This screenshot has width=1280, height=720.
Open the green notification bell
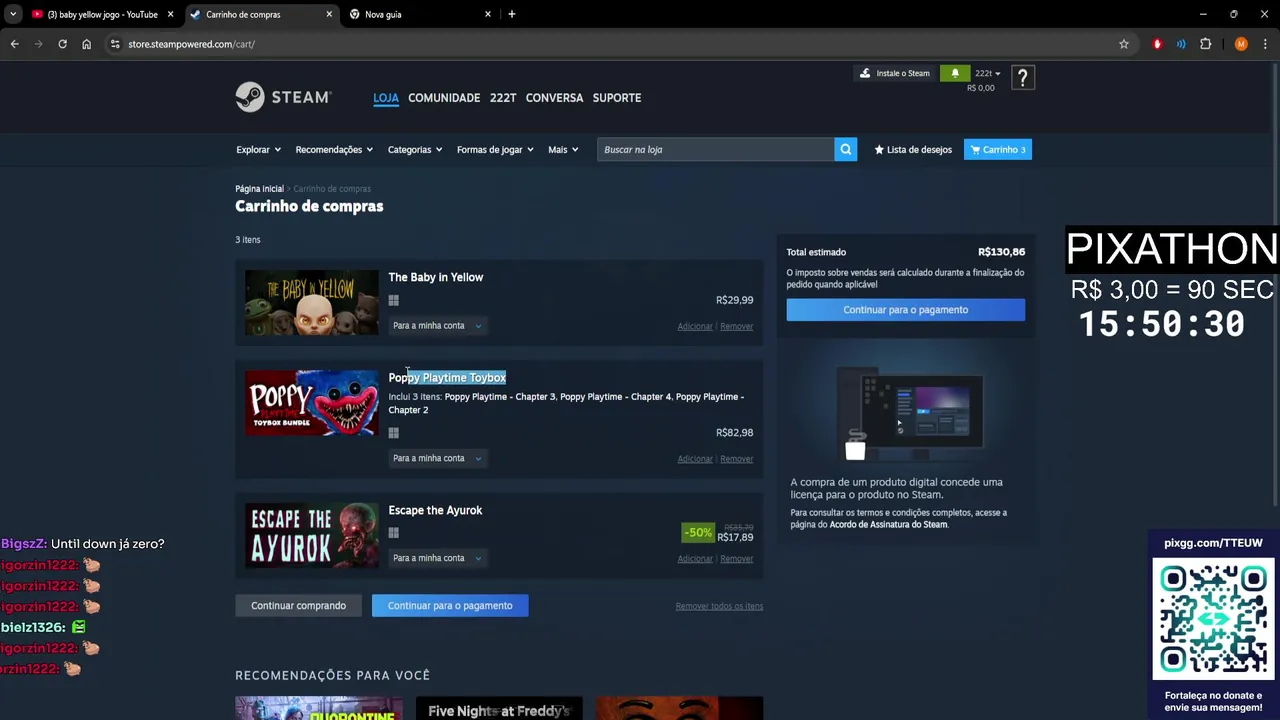tap(955, 73)
